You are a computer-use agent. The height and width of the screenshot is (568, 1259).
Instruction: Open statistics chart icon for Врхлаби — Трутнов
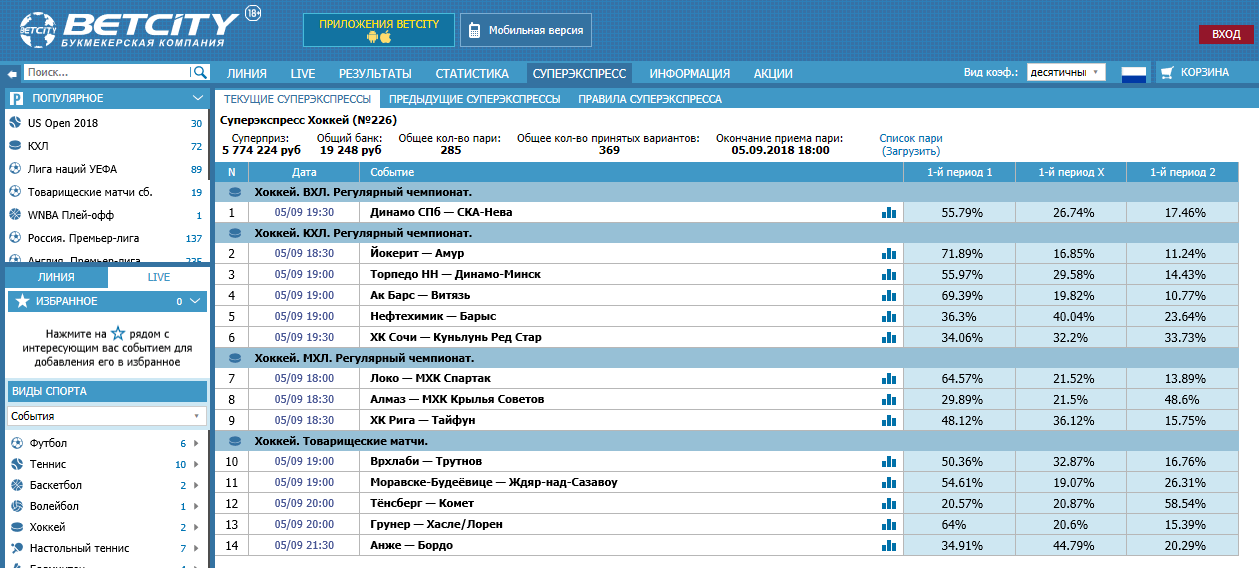pos(888,462)
